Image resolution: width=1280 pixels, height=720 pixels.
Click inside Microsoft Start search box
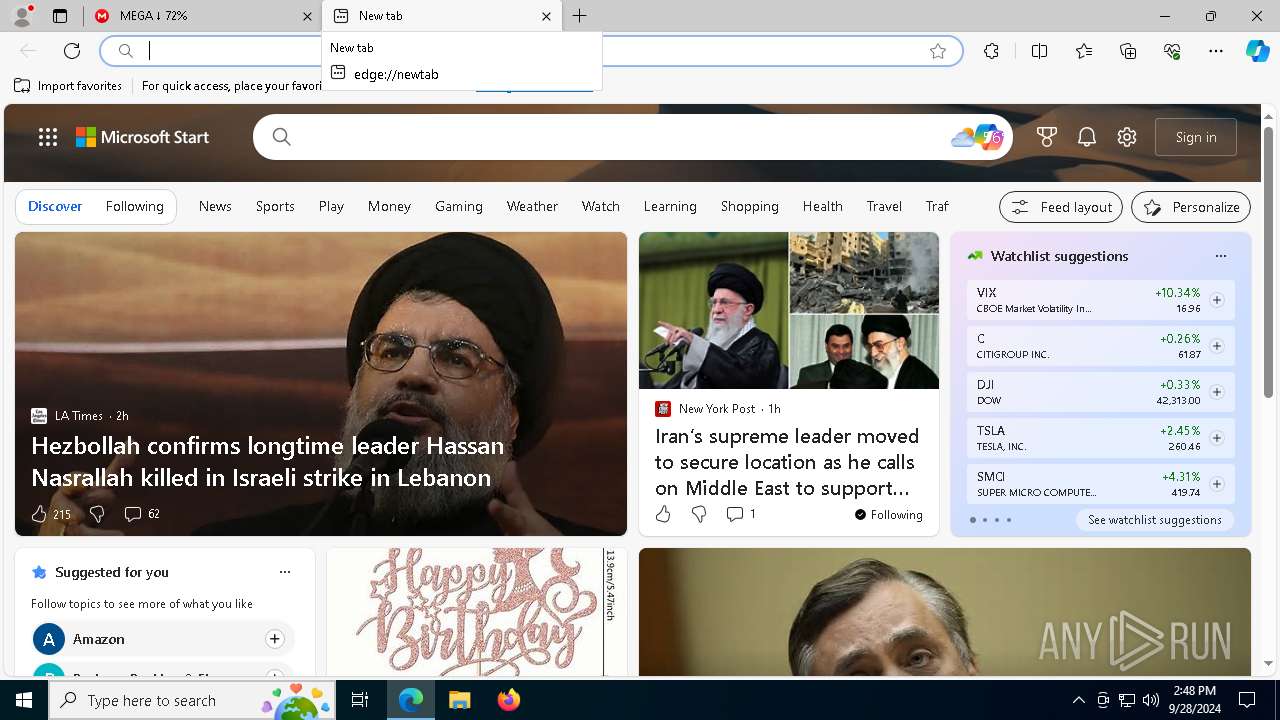tap(632, 137)
